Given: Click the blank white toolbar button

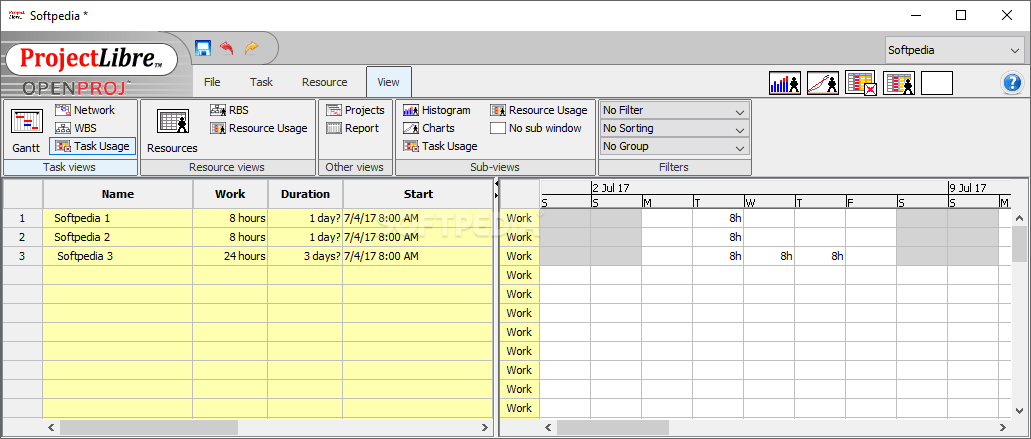Looking at the screenshot, I should click(x=936, y=83).
